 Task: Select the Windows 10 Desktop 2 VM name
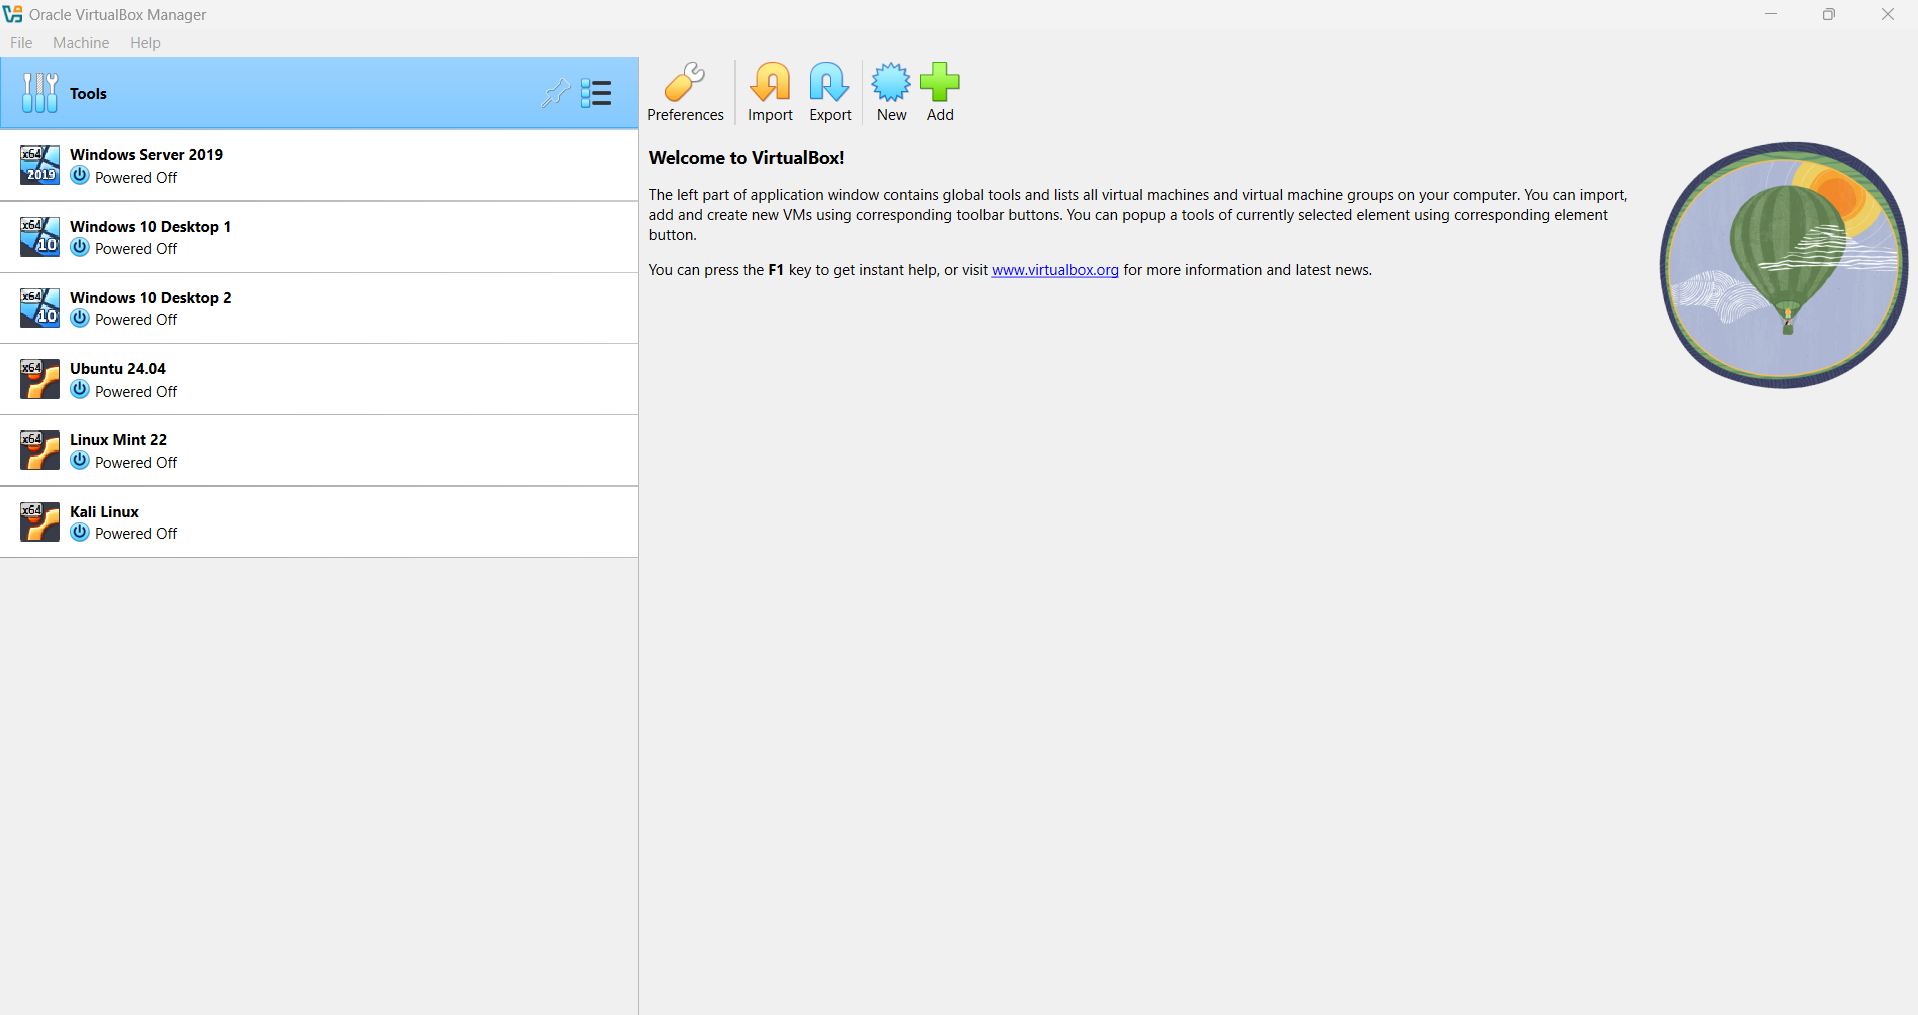click(150, 297)
